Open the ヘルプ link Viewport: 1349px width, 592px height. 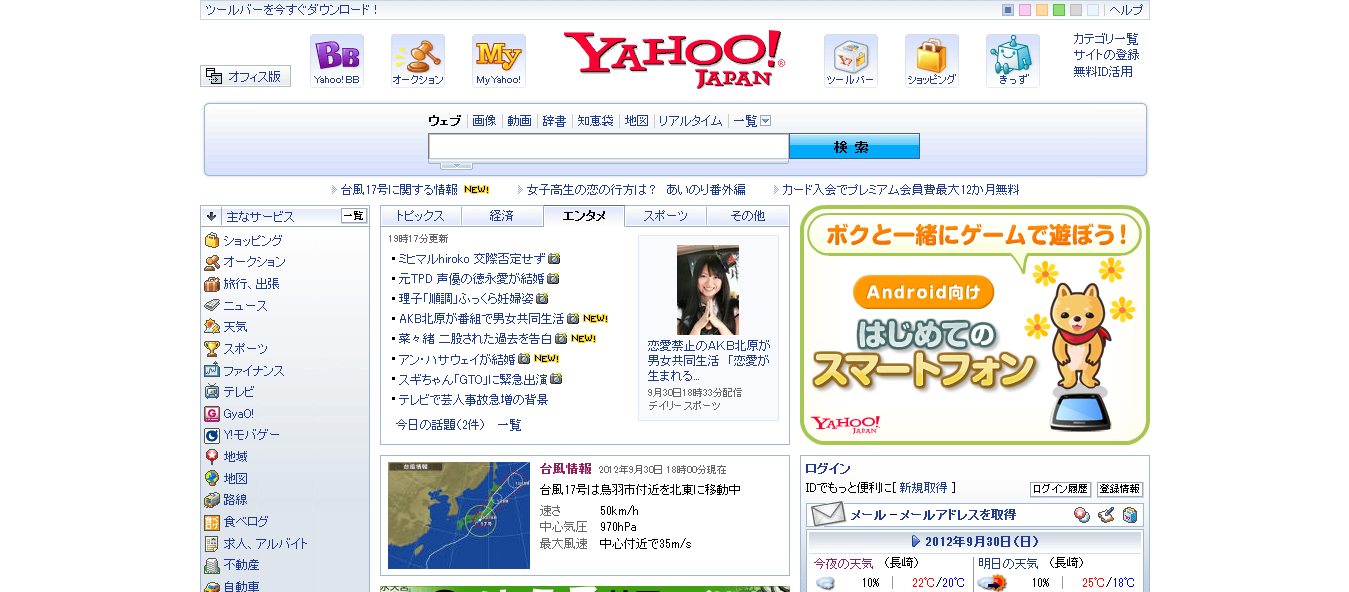point(1126,10)
